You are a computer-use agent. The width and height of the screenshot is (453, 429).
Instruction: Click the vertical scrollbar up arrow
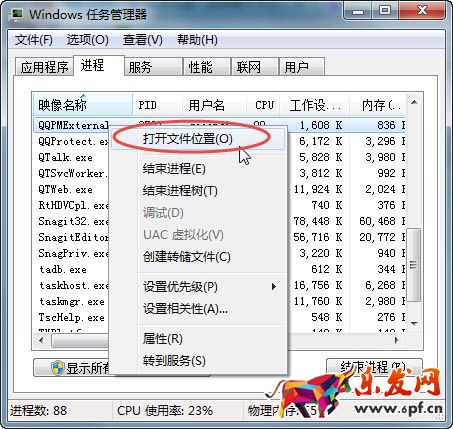tap(414, 102)
